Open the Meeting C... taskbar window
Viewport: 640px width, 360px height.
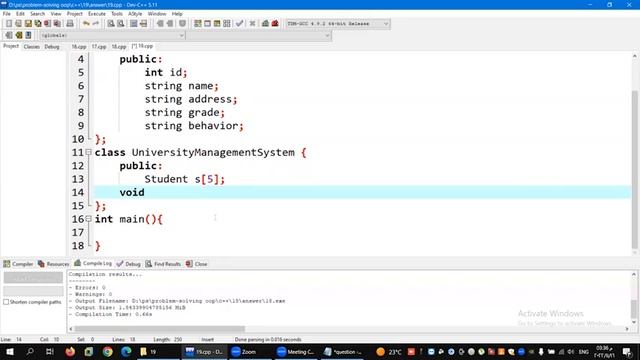[x=296, y=351]
